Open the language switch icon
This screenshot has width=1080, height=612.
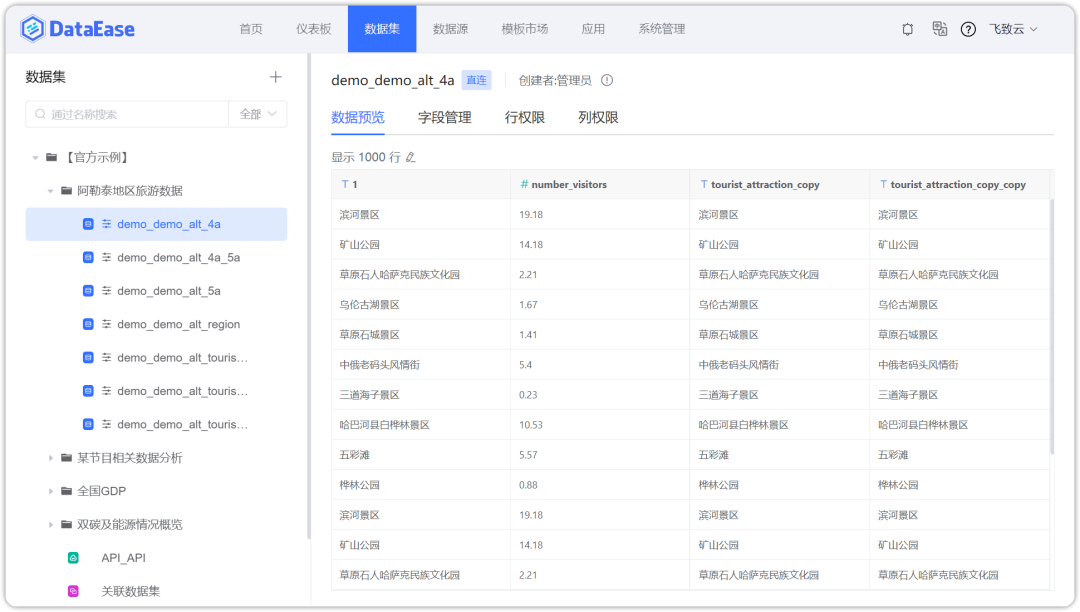[x=939, y=29]
